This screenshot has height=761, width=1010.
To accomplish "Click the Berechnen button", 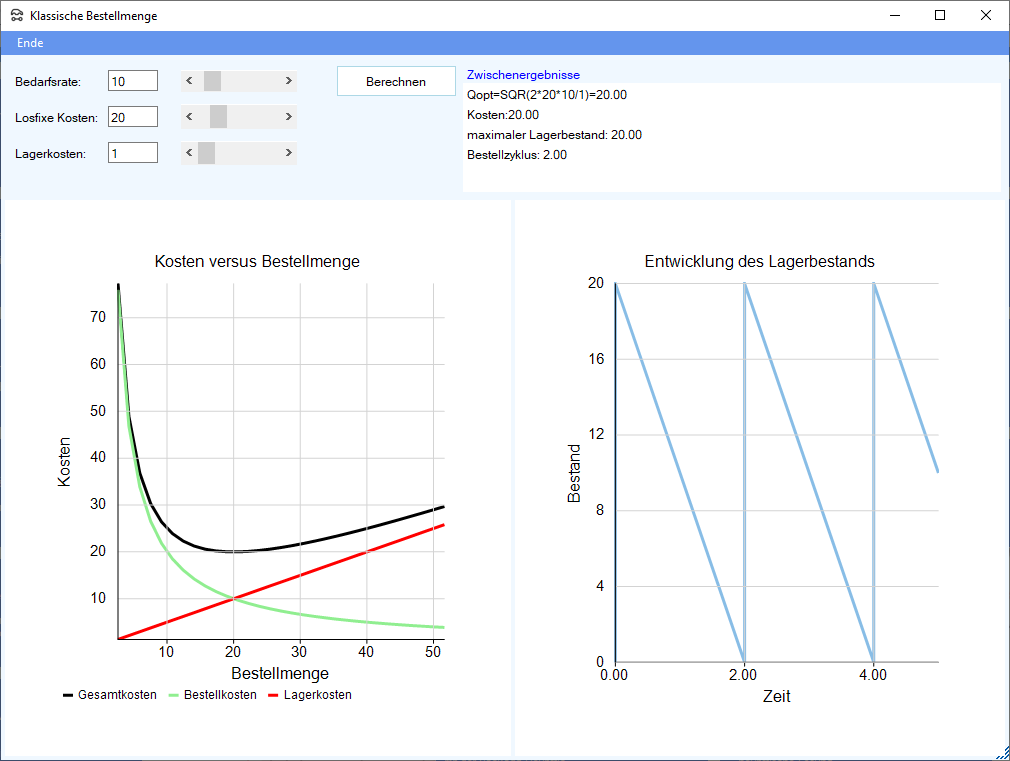I will pos(396,82).
